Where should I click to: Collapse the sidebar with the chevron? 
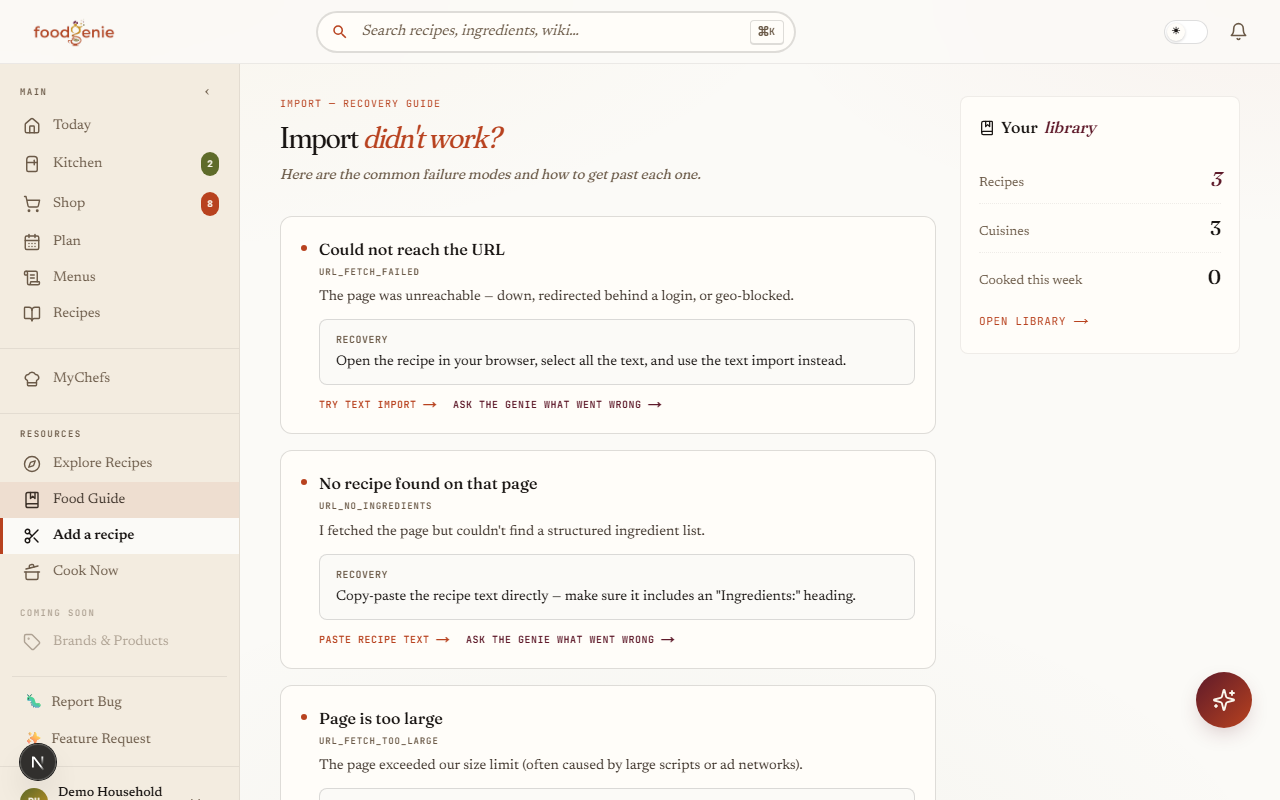pyautogui.click(x=207, y=92)
